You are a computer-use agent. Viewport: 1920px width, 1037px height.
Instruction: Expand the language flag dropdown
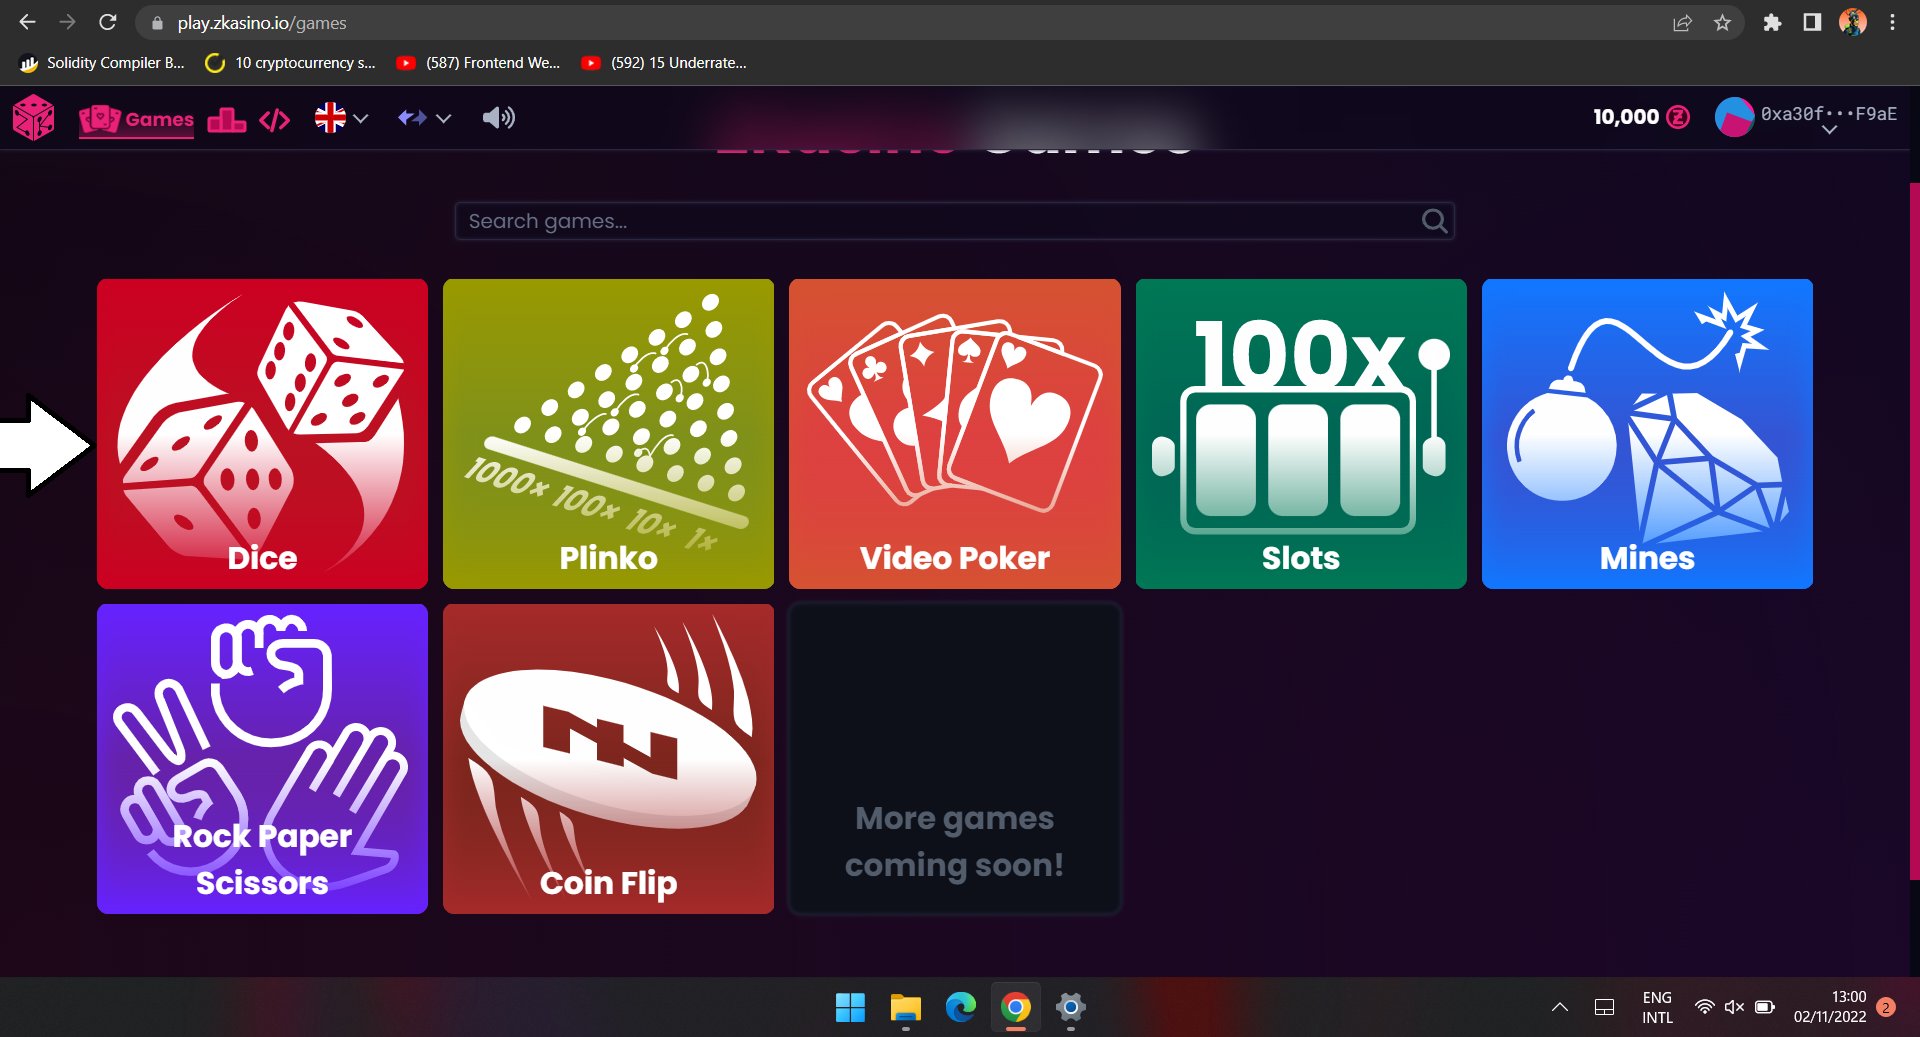pos(341,118)
